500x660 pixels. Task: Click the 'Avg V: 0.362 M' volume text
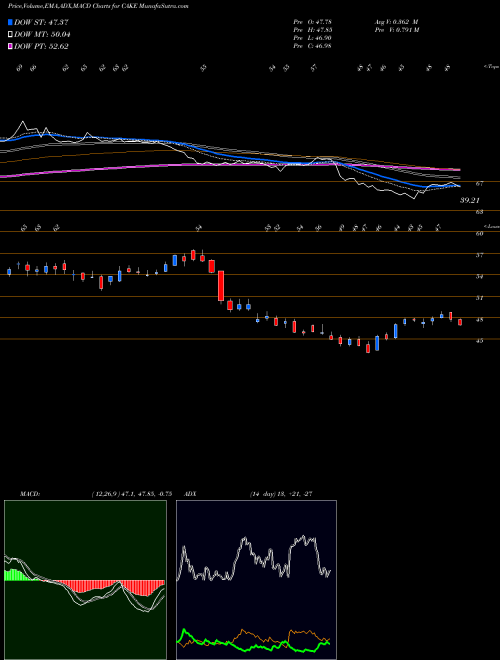pyautogui.click(x=395, y=21)
